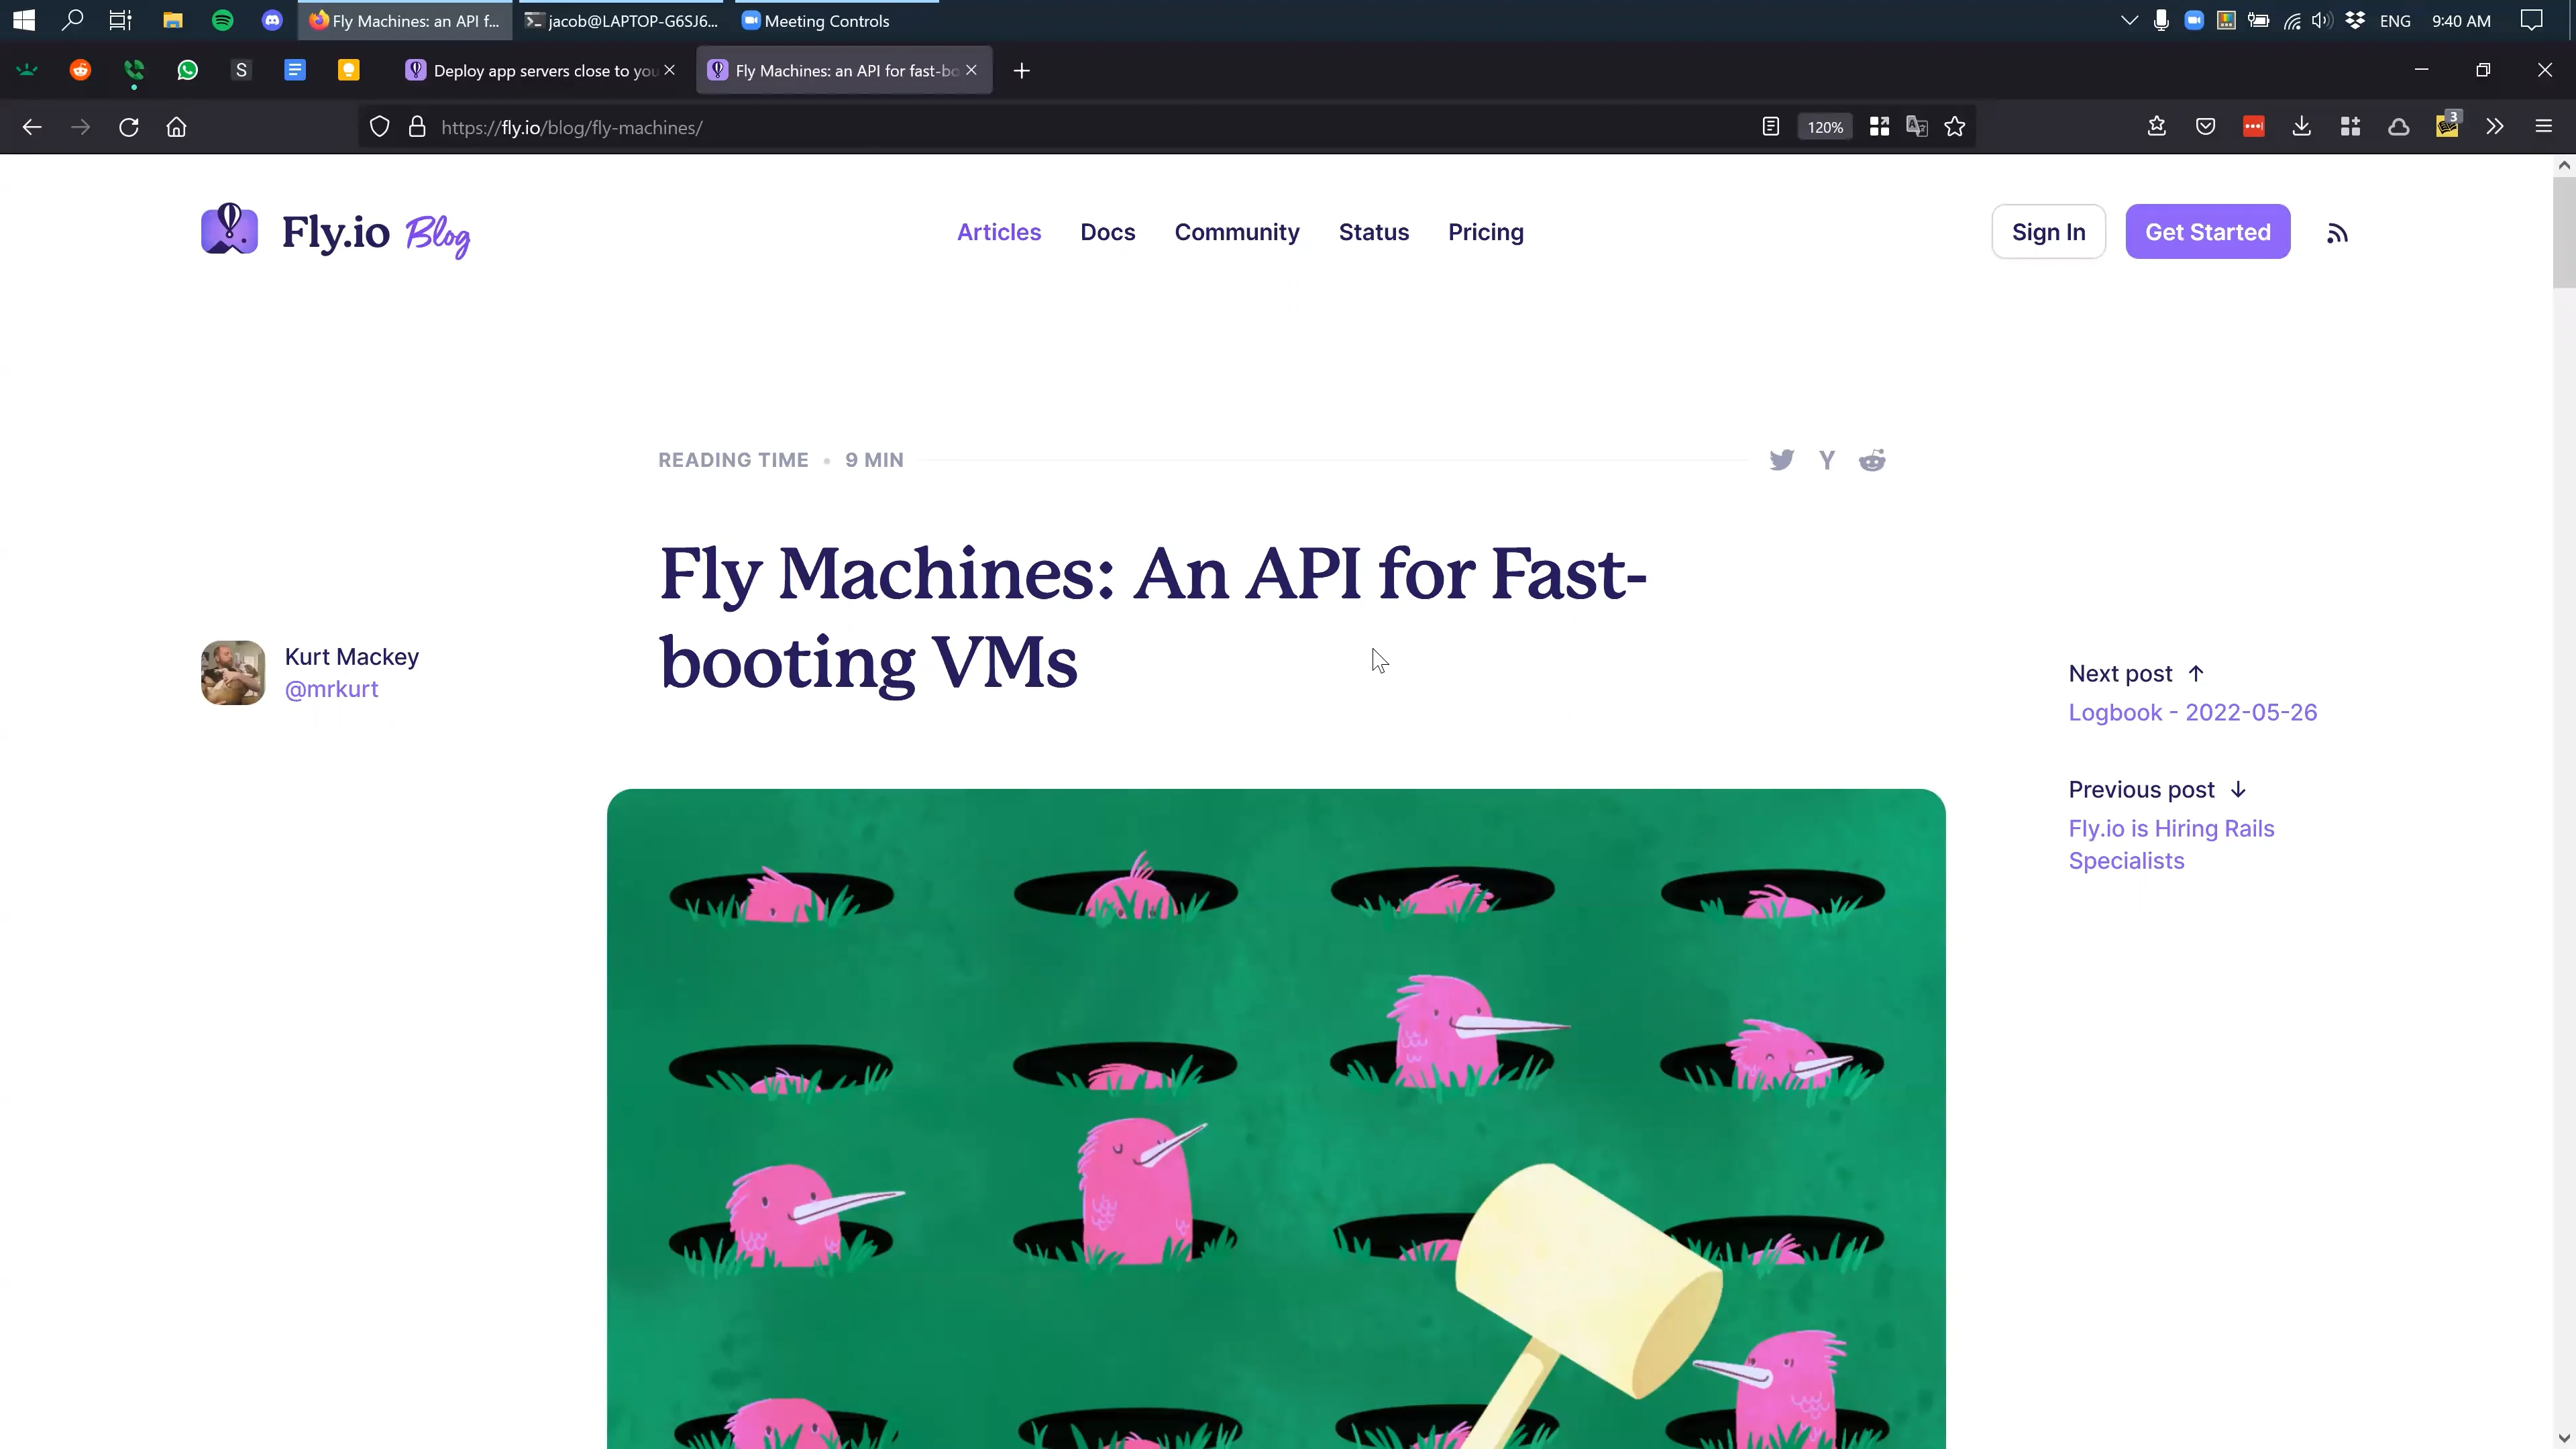Image resolution: width=2576 pixels, height=1449 pixels.
Task: Click the Get Started button
Action: click(x=2207, y=231)
